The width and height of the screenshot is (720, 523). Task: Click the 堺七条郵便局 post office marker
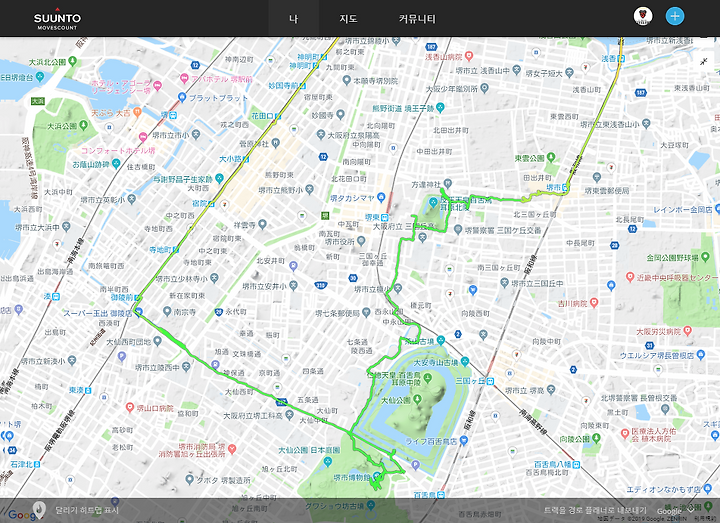(x=366, y=313)
